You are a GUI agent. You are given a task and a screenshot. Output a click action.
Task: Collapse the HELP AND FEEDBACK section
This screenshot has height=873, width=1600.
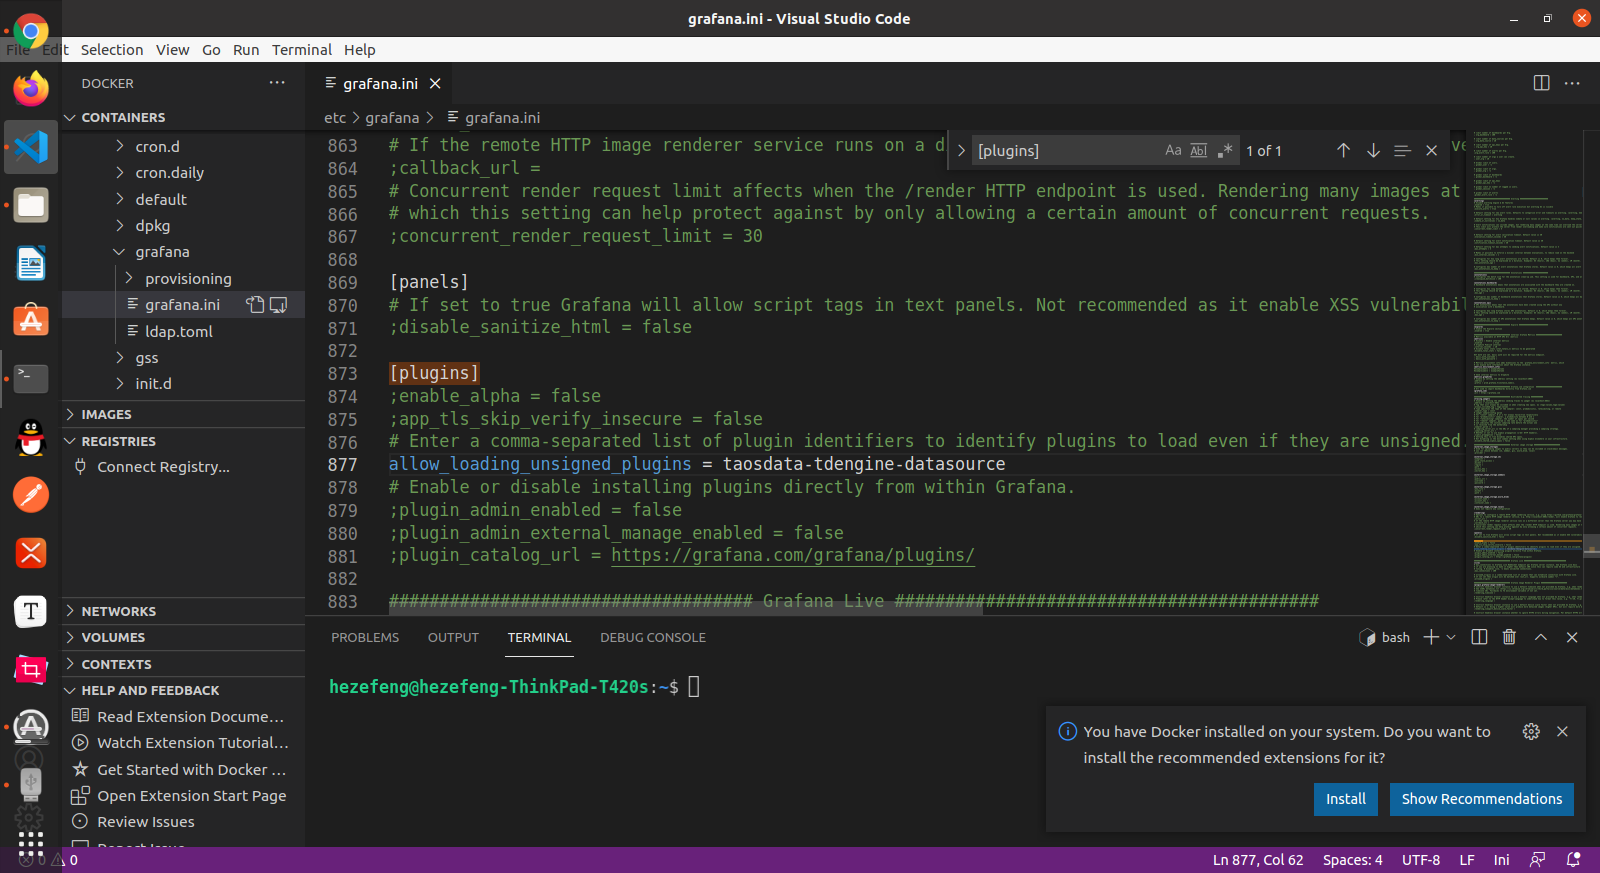(x=183, y=690)
